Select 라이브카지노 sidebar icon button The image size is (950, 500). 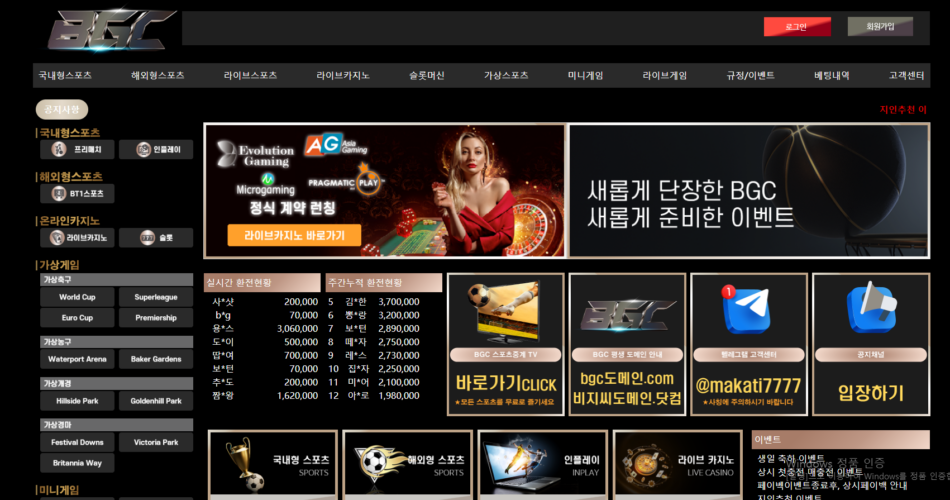pos(76,238)
